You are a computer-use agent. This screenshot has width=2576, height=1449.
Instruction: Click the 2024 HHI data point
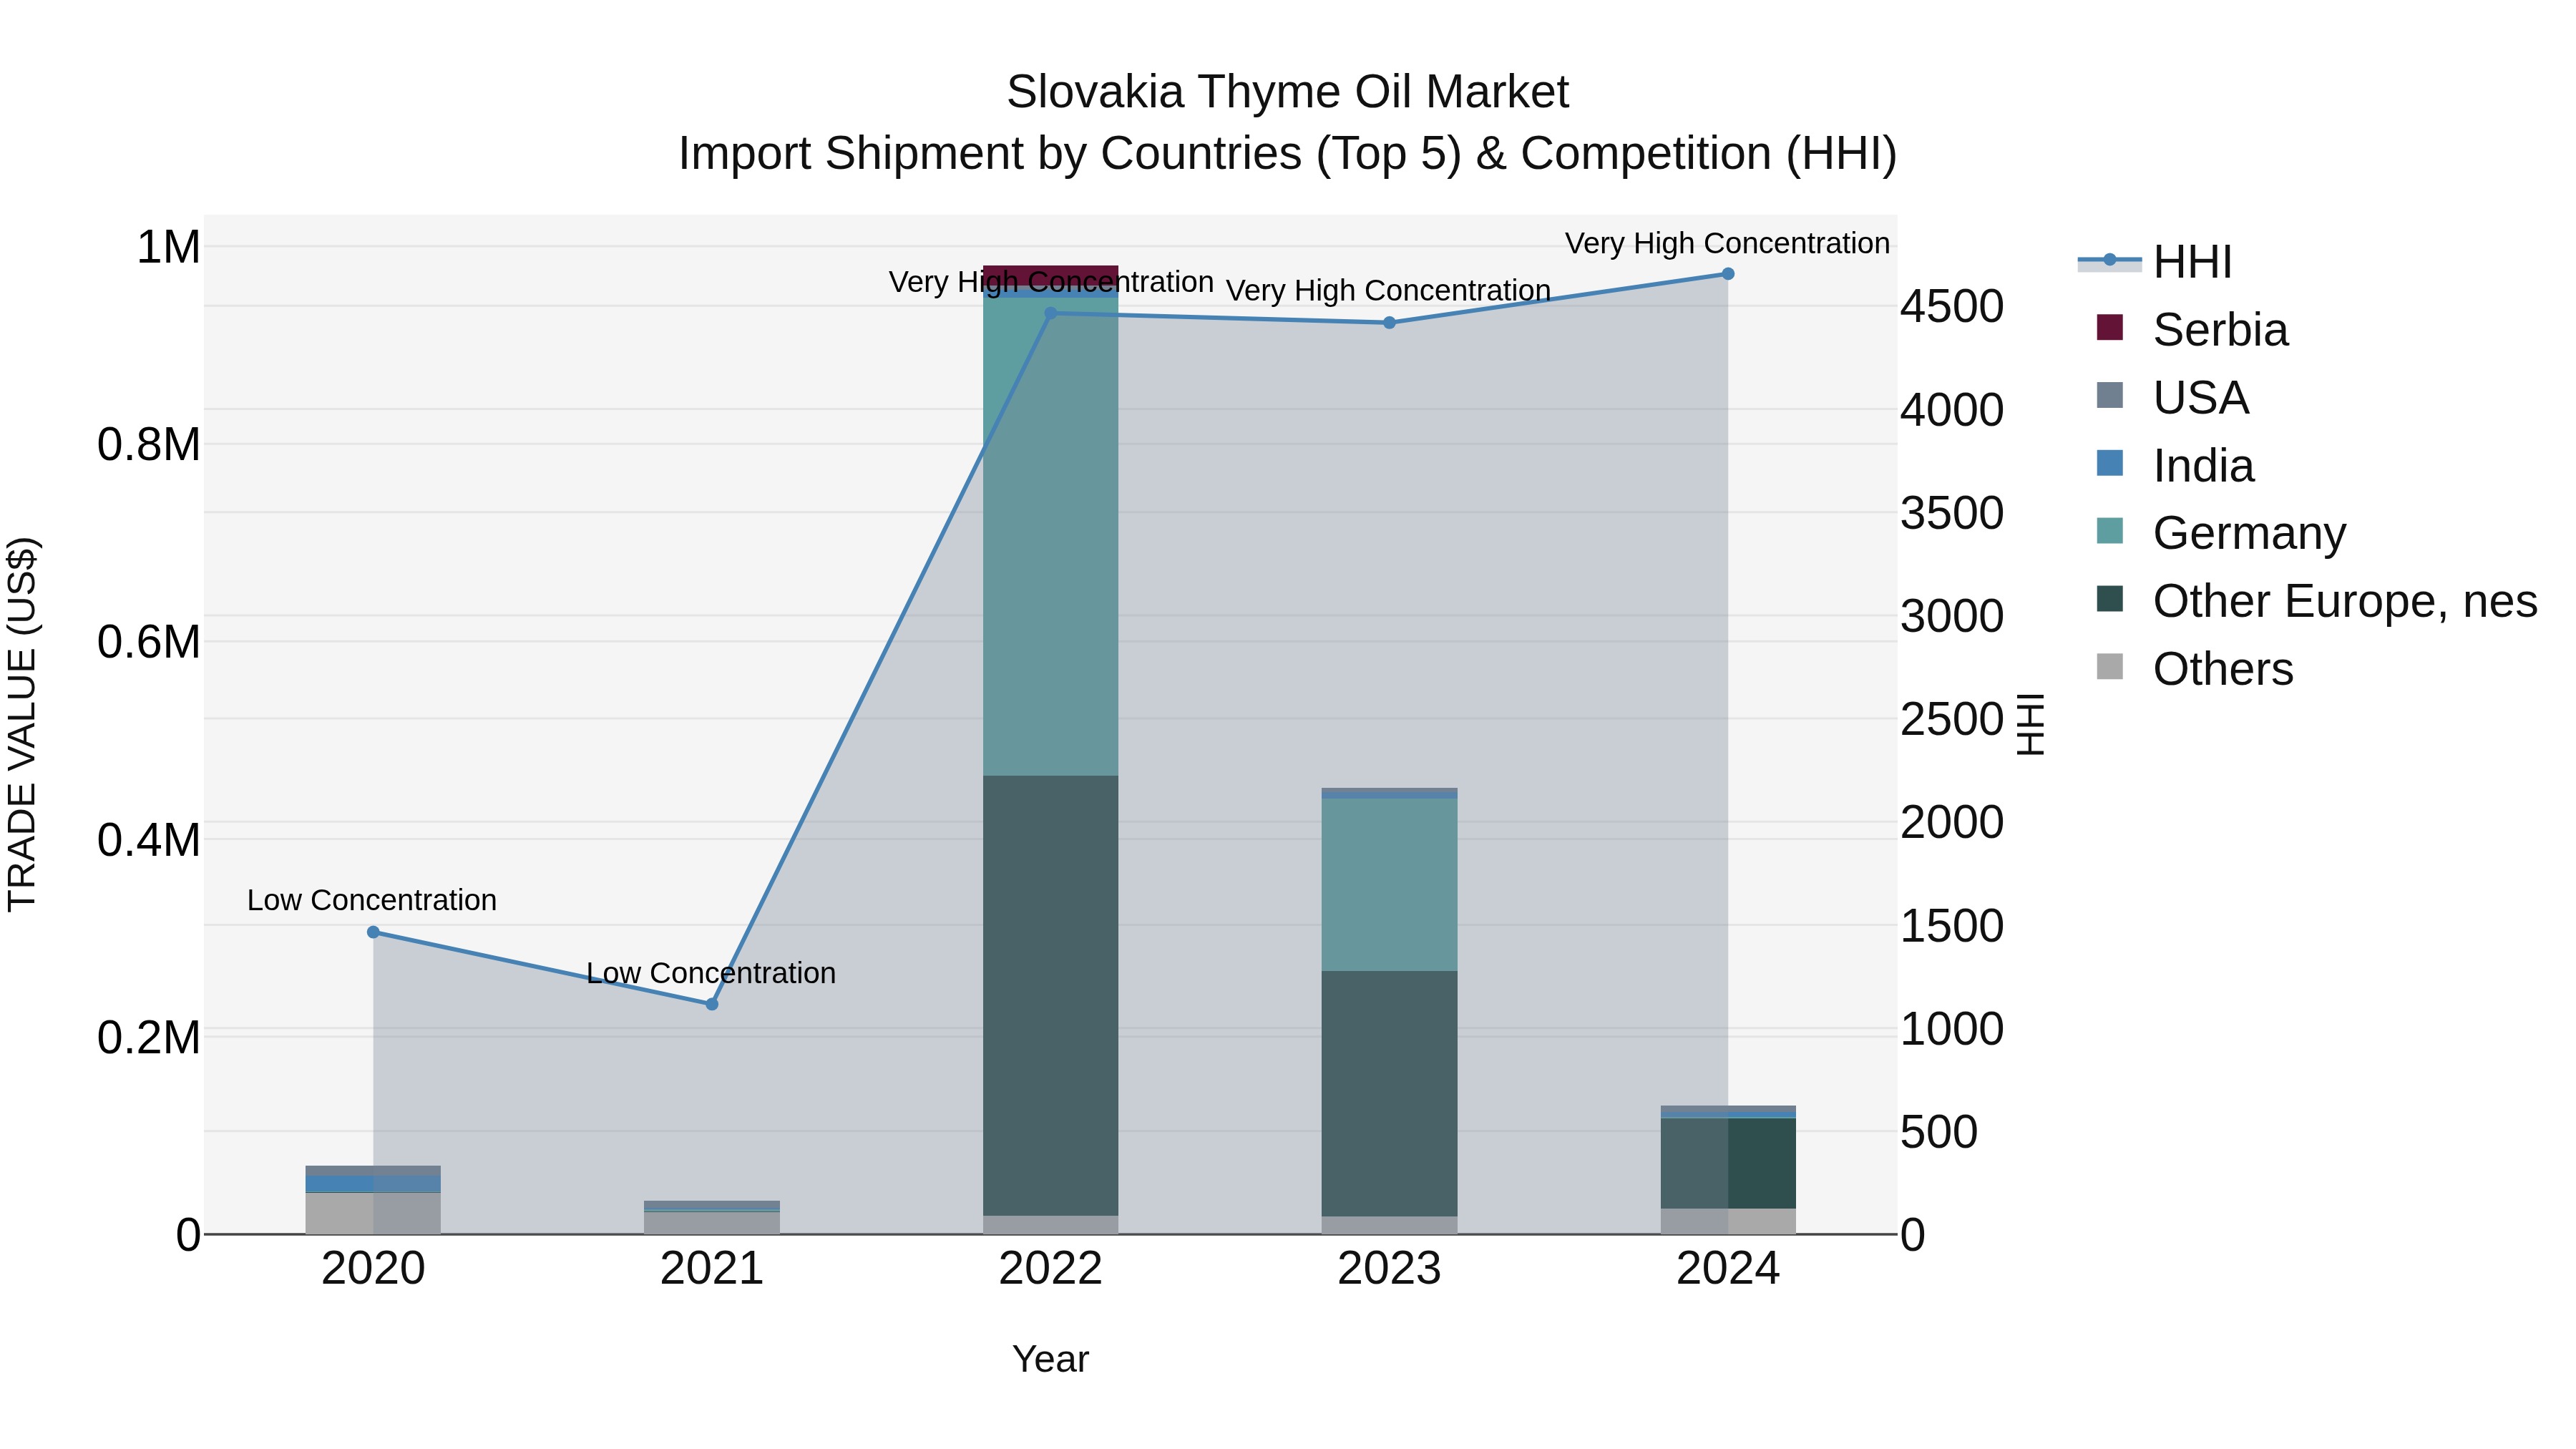[x=1728, y=274]
